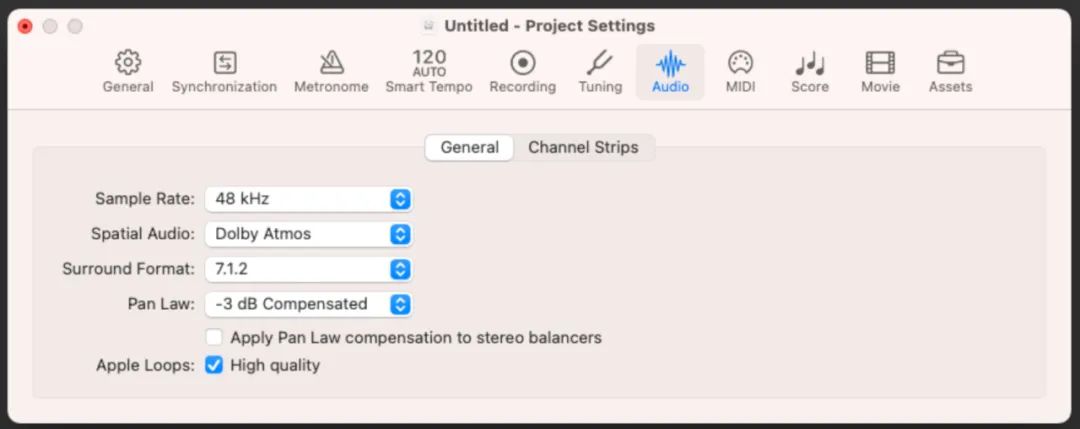Enable Pan Law compensation for stereo balancers
Viewport: 1080px width, 429px height.
pyautogui.click(x=214, y=337)
